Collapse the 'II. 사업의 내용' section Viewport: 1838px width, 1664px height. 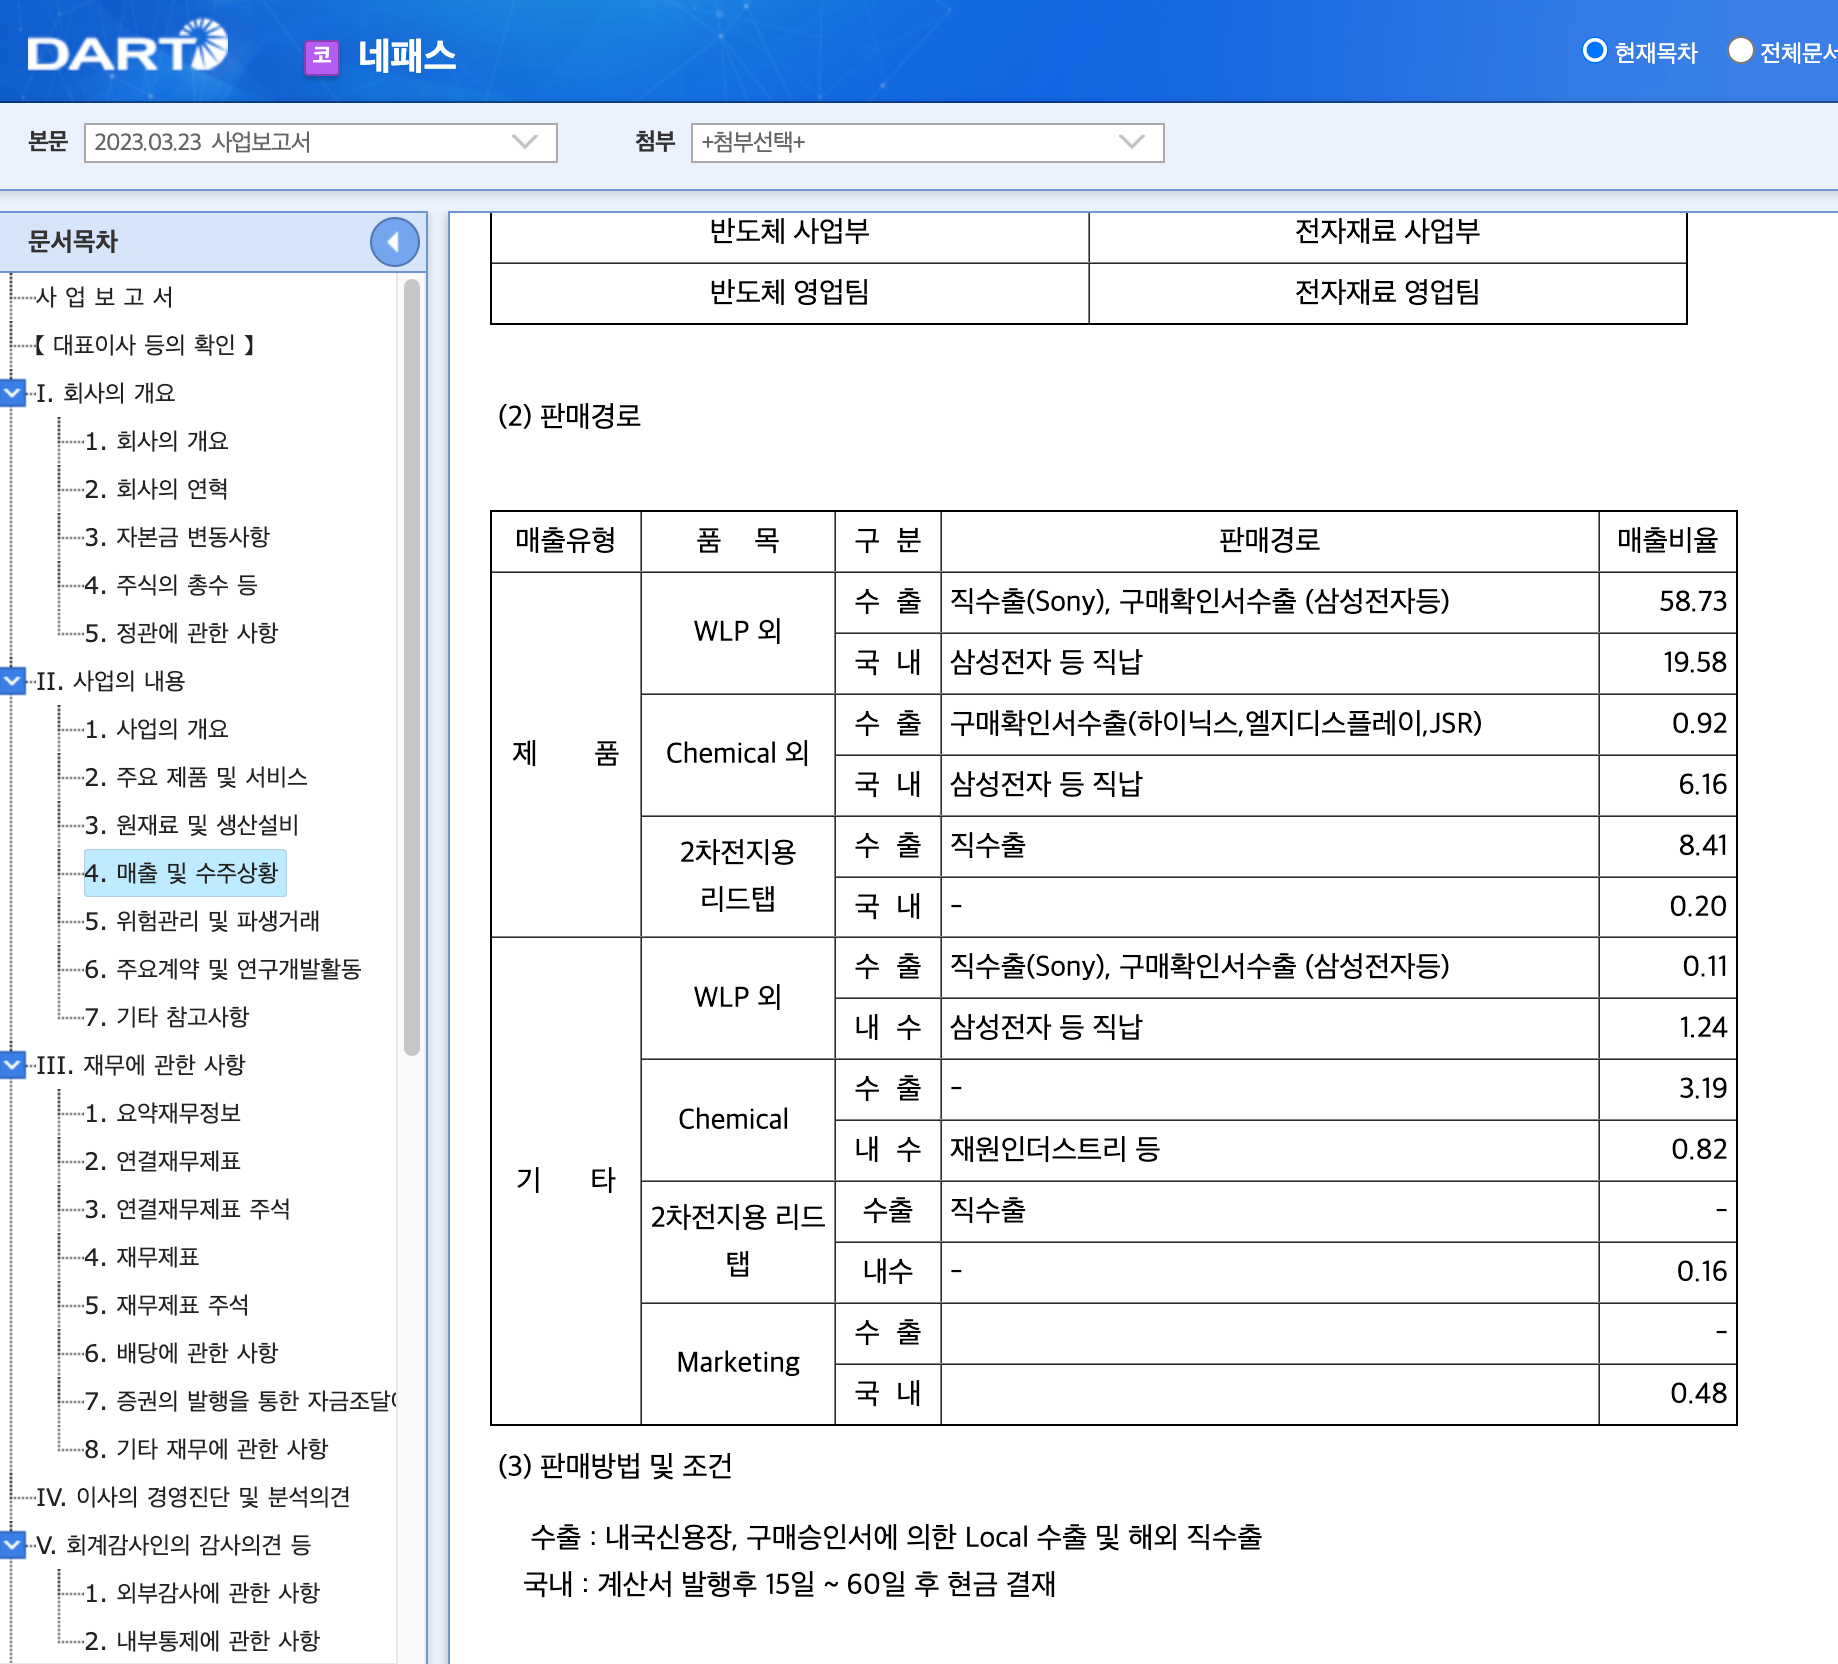click(x=13, y=681)
